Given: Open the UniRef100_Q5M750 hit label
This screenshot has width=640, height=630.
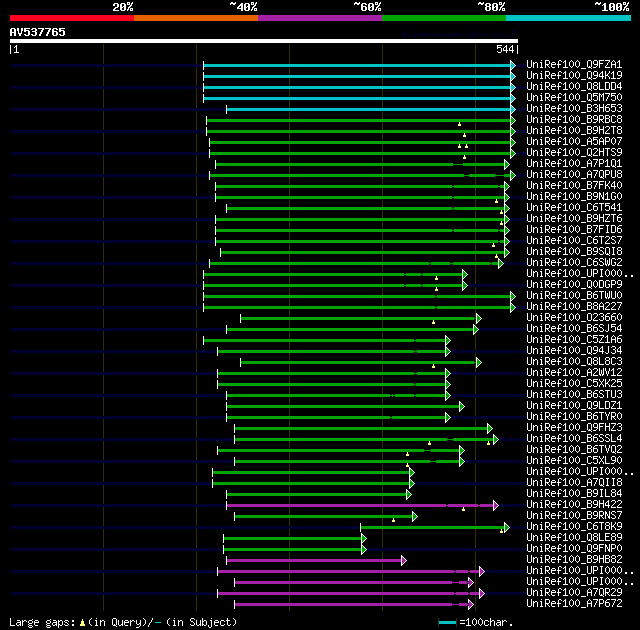Looking at the screenshot, I should tap(574, 98).
